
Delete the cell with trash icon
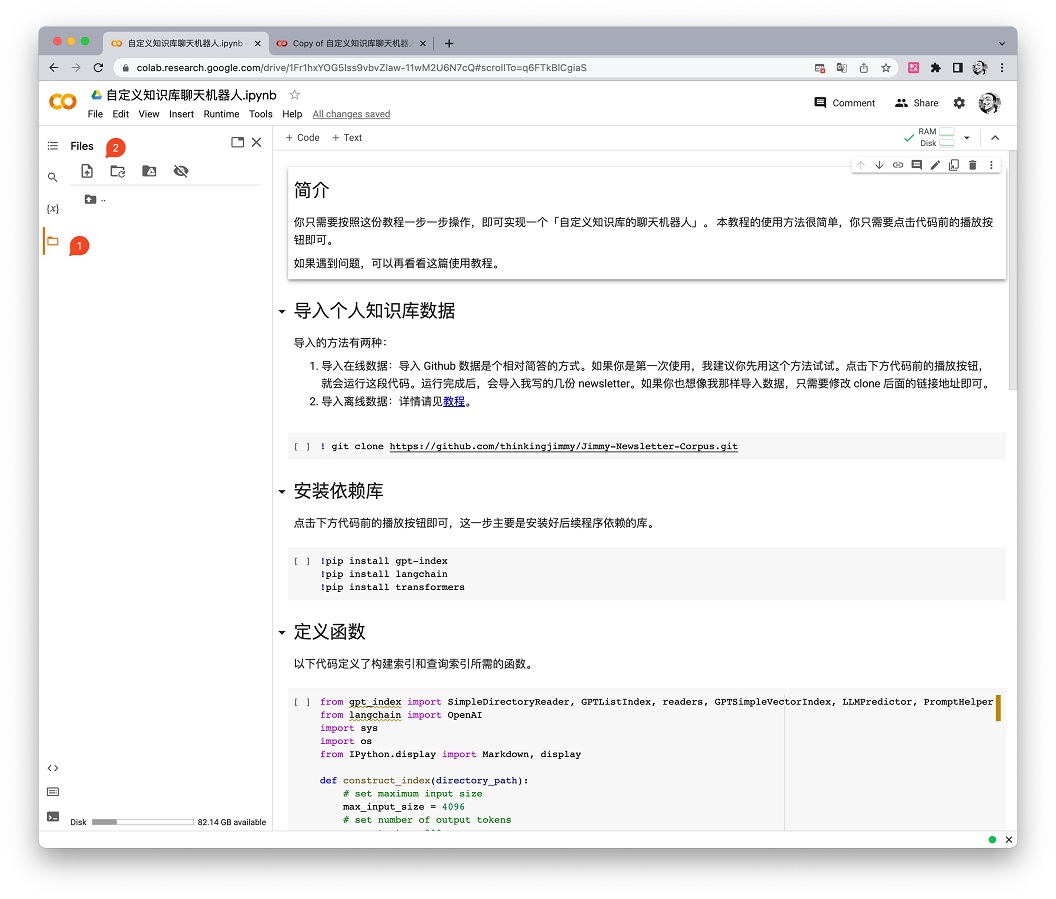point(972,165)
